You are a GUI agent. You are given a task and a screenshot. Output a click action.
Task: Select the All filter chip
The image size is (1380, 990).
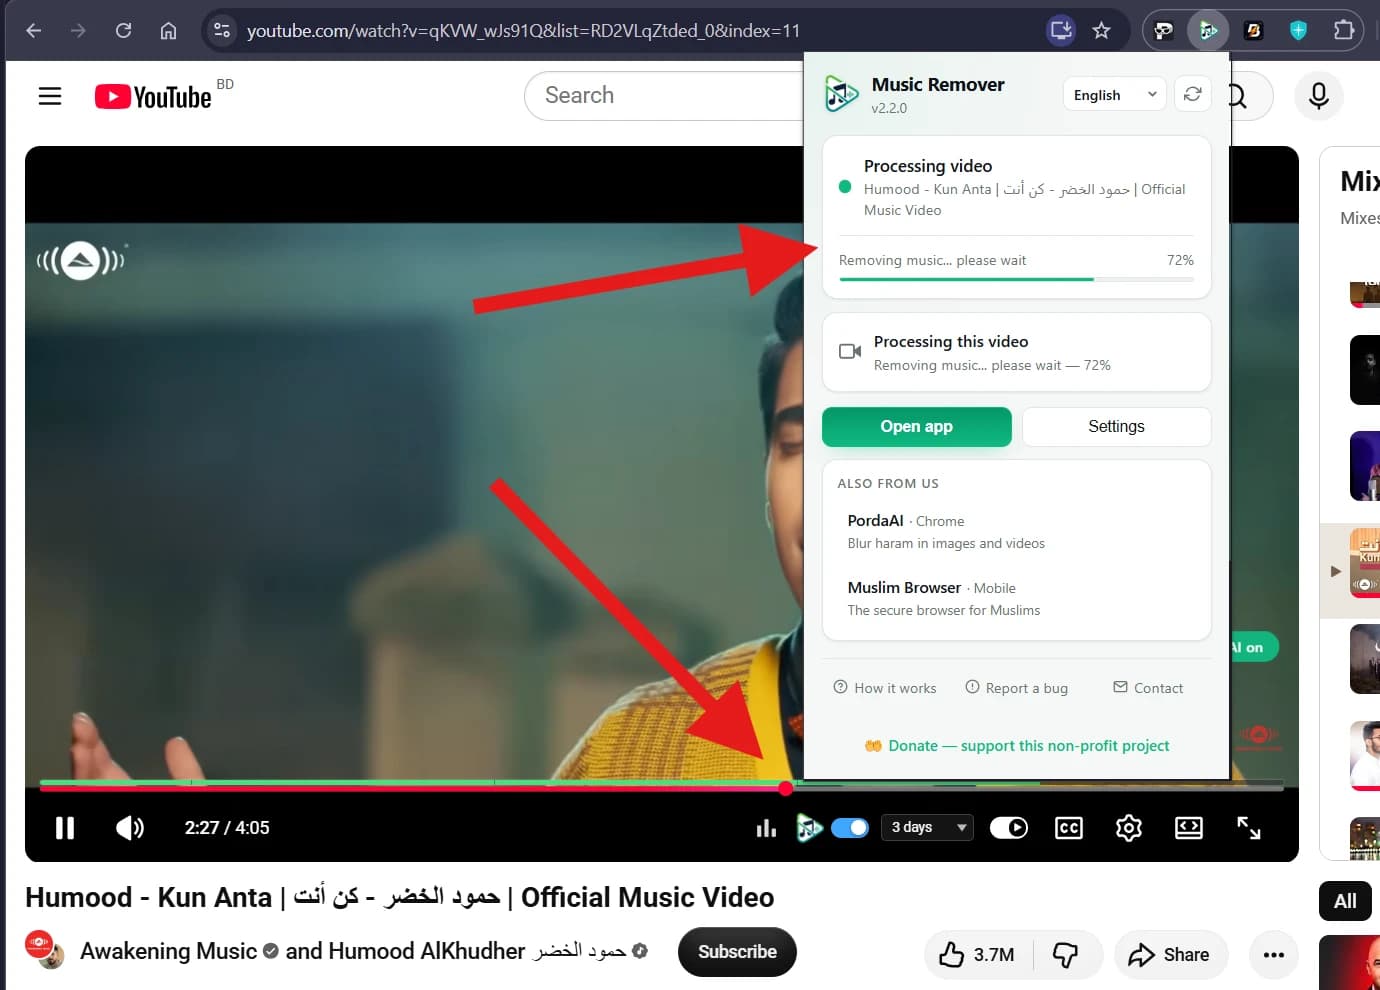click(x=1345, y=901)
